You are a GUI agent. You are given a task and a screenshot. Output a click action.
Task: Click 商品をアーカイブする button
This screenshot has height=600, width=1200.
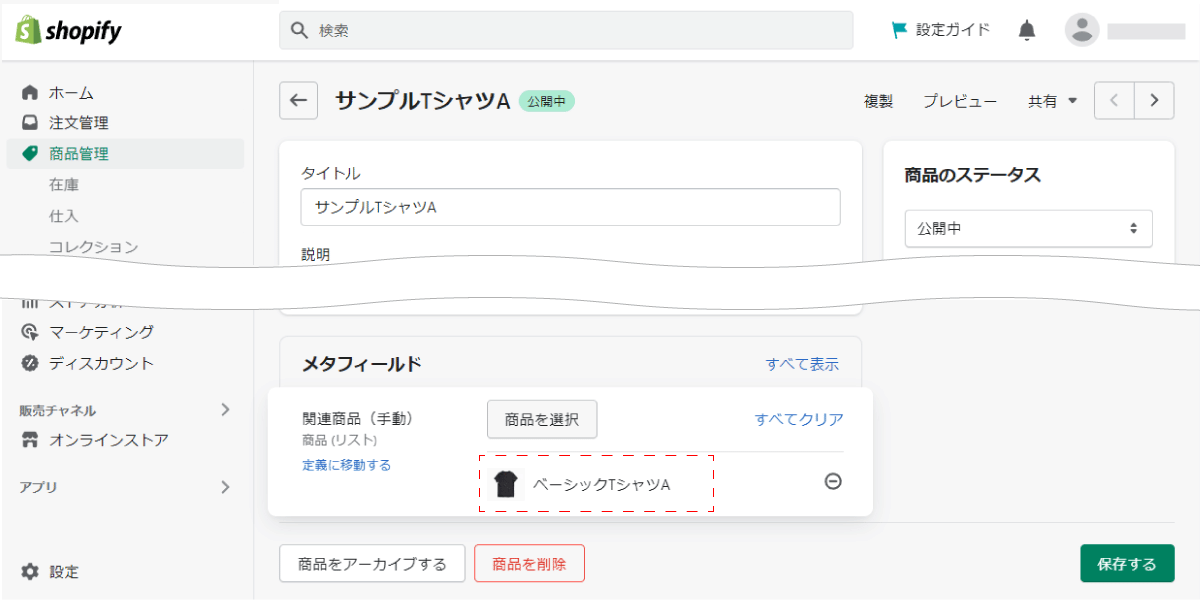tap(372, 563)
